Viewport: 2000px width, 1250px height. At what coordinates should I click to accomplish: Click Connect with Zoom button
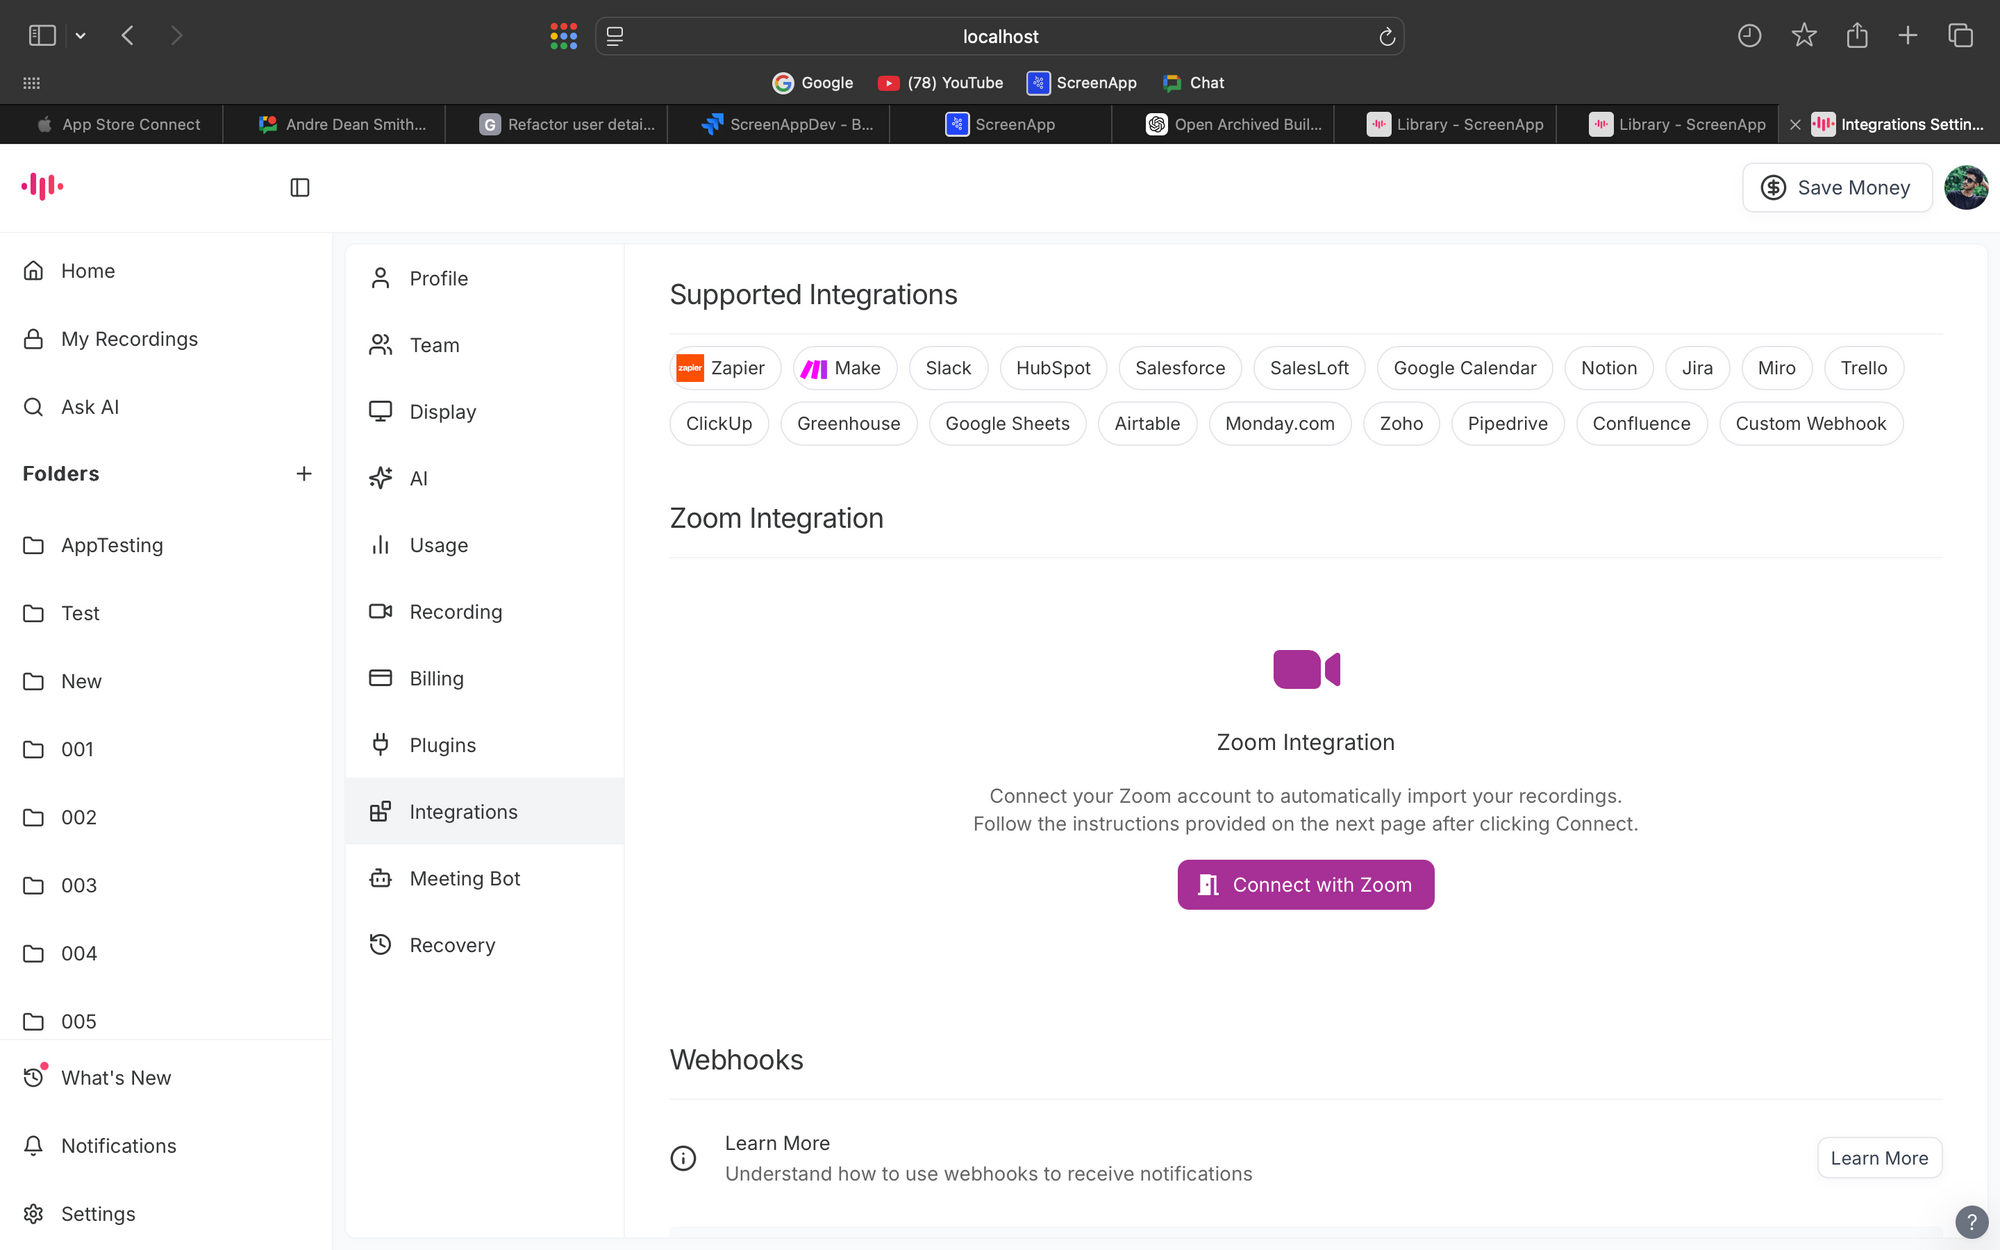click(1305, 885)
